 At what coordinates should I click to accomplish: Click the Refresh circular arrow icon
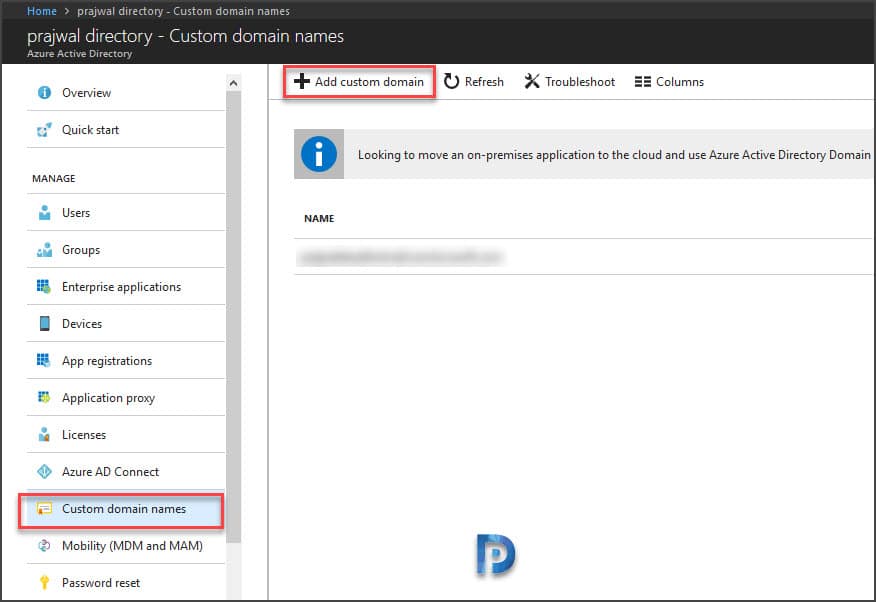click(x=451, y=82)
